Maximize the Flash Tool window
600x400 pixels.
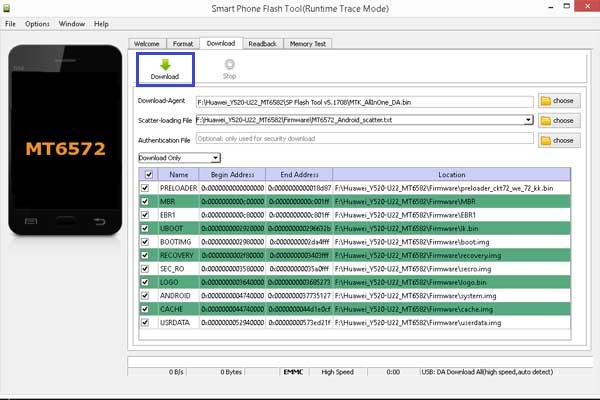click(567, 6)
